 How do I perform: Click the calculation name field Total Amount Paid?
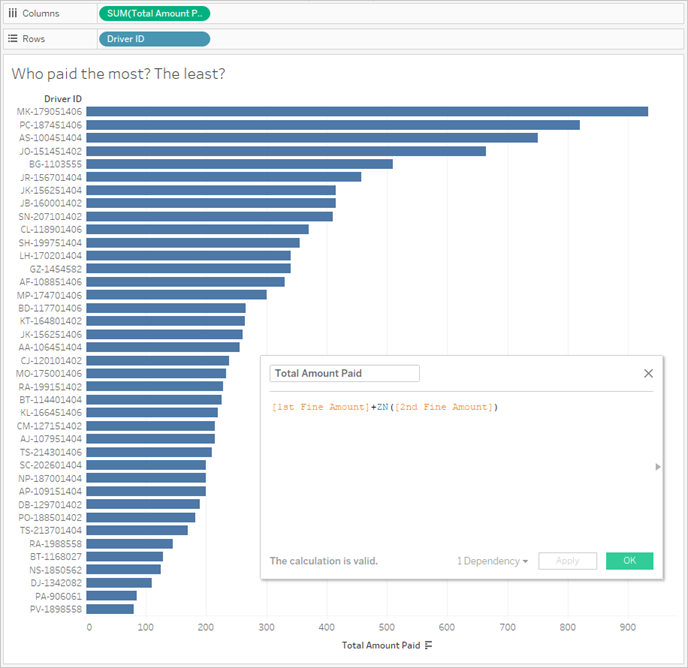[344, 373]
